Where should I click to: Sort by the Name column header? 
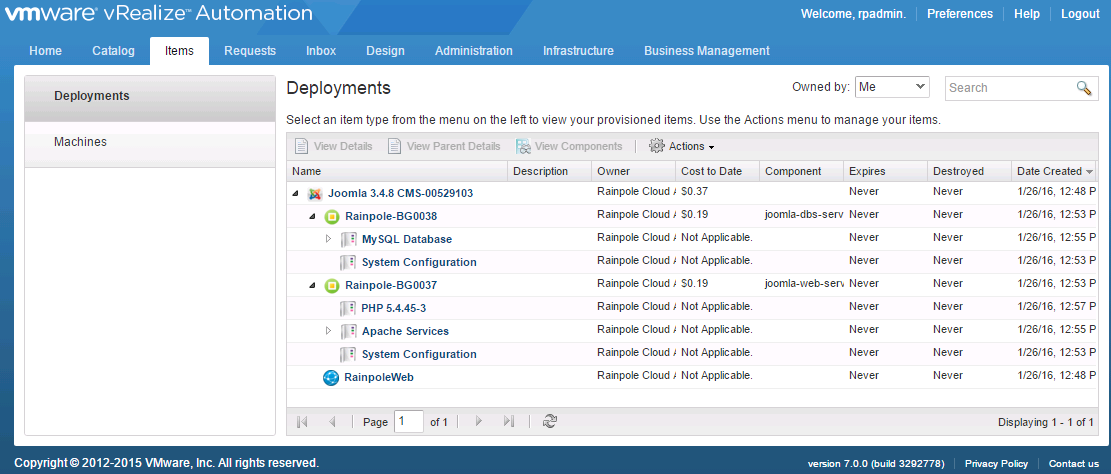point(397,171)
